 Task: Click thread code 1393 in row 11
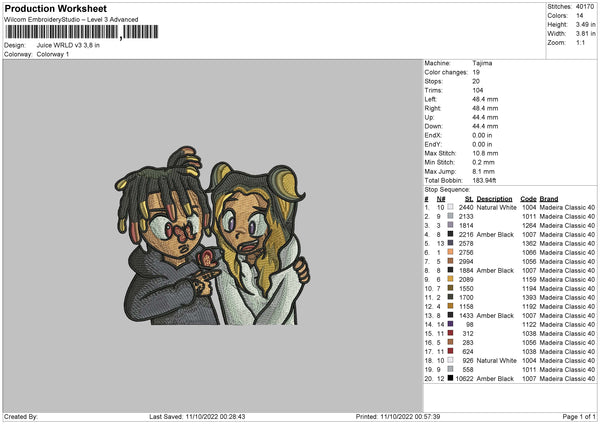pyautogui.click(x=529, y=297)
